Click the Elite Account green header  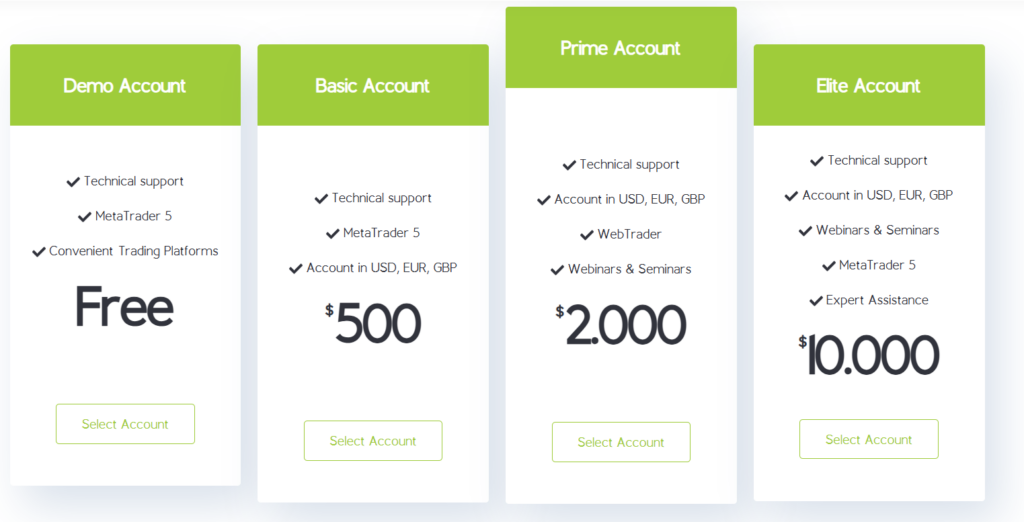pyautogui.click(x=869, y=86)
